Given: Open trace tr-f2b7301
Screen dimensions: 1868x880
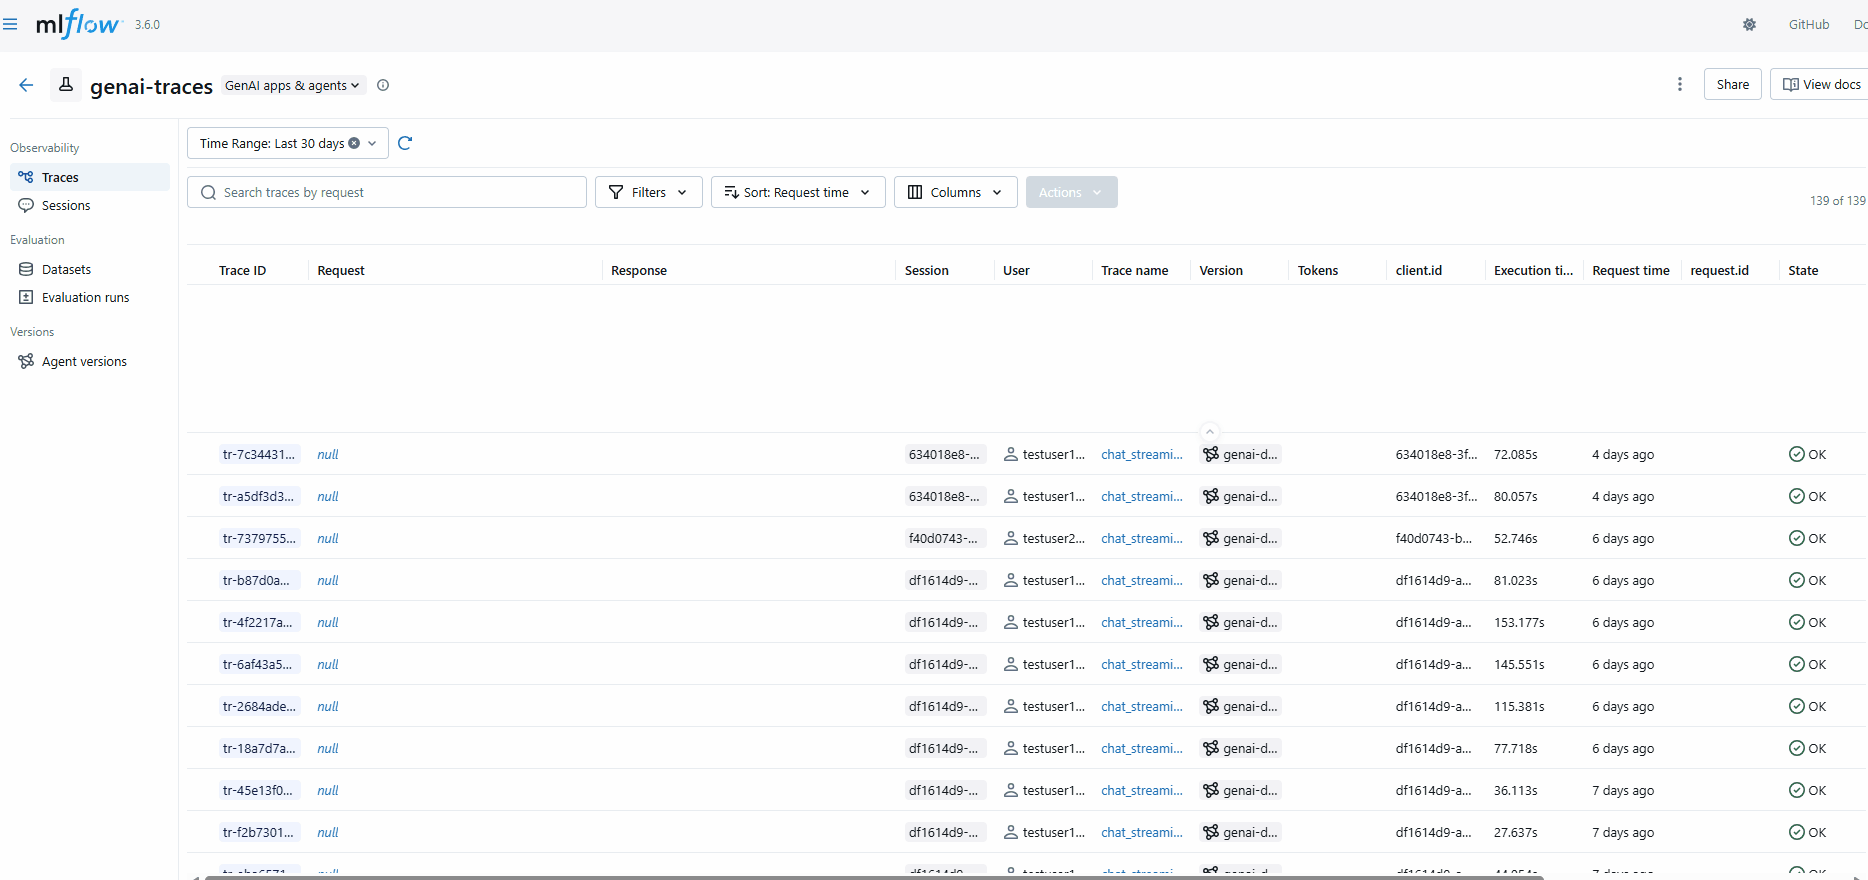Looking at the screenshot, I should pyautogui.click(x=259, y=832).
